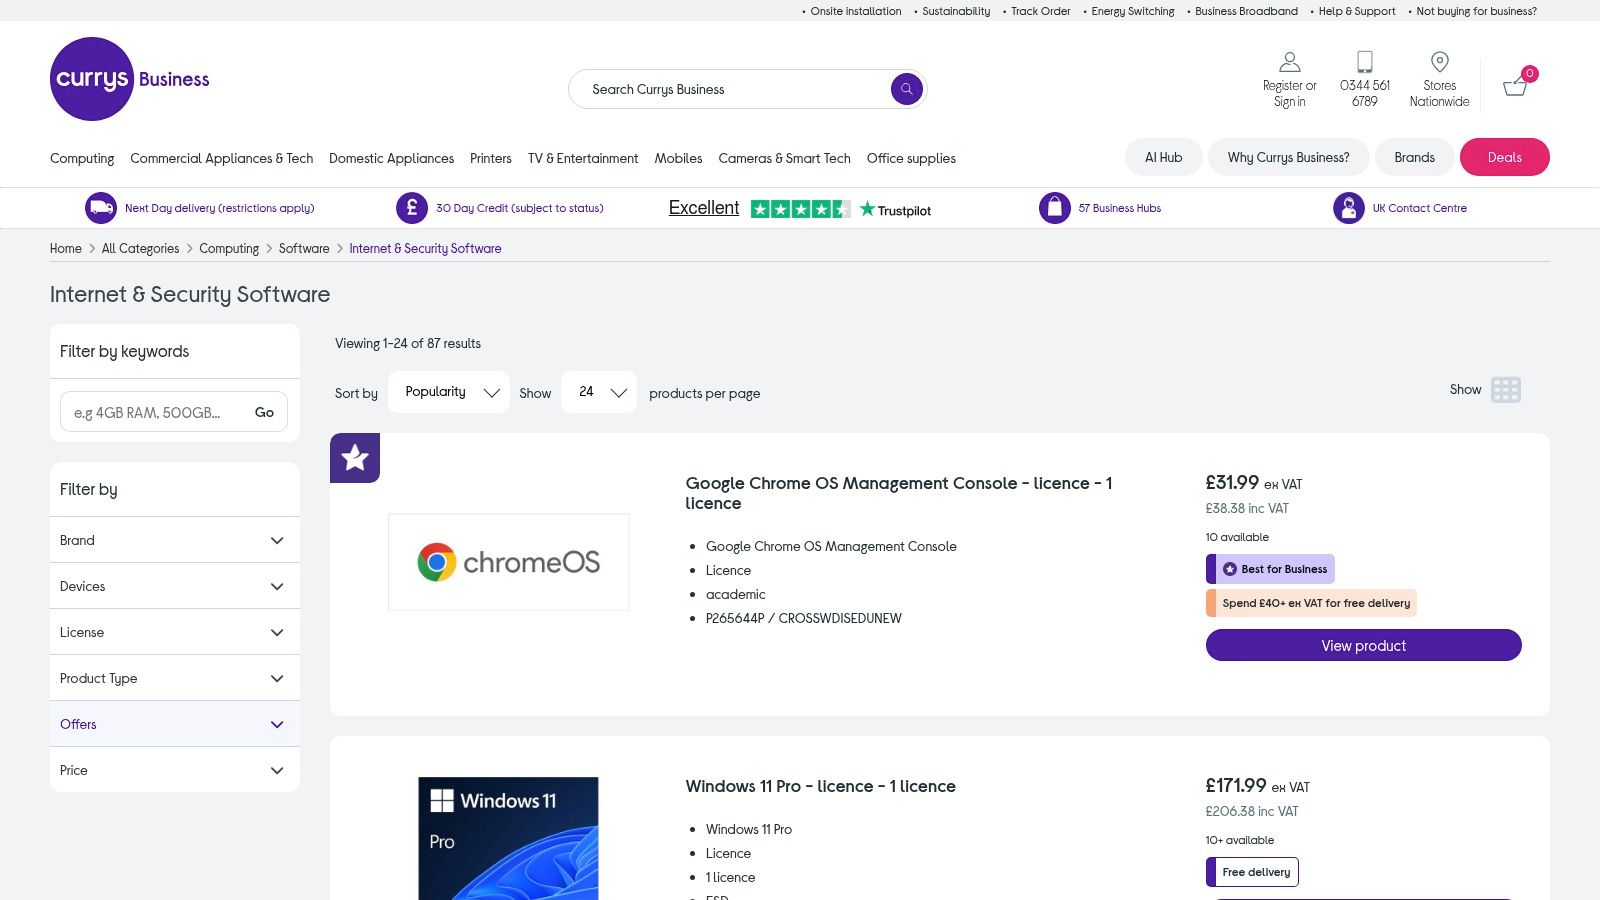Expand the Price filter
The image size is (1600, 900).
click(x=175, y=770)
